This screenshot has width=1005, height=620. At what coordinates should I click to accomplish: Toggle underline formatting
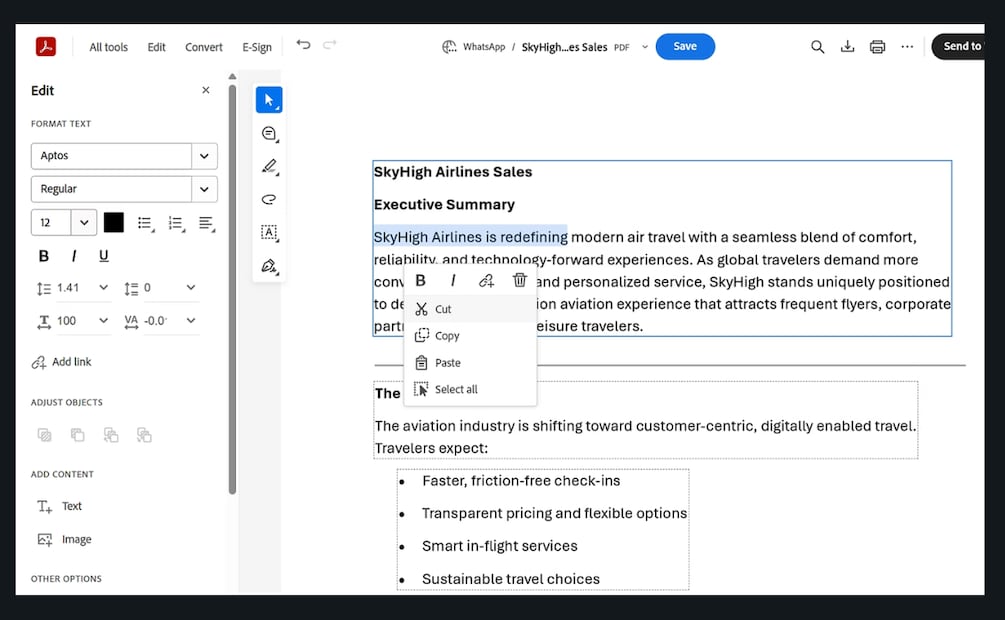point(104,256)
